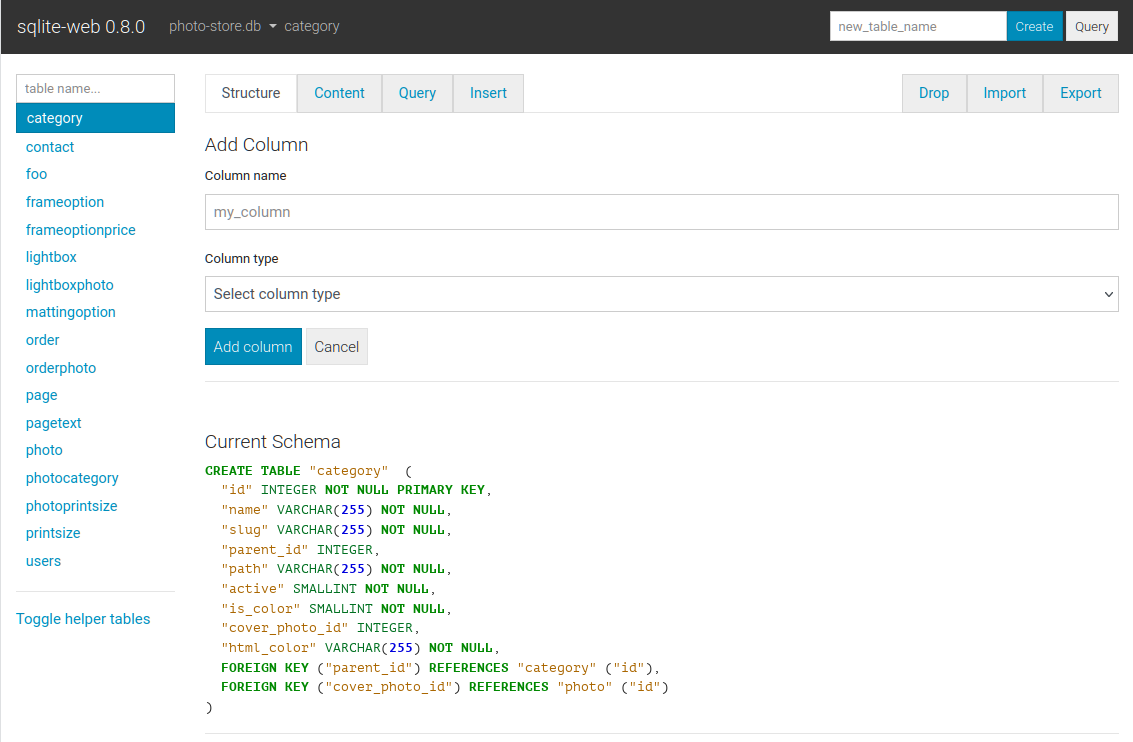Open the Drop table tab
This screenshot has height=742, width=1133.
coord(934,93)
